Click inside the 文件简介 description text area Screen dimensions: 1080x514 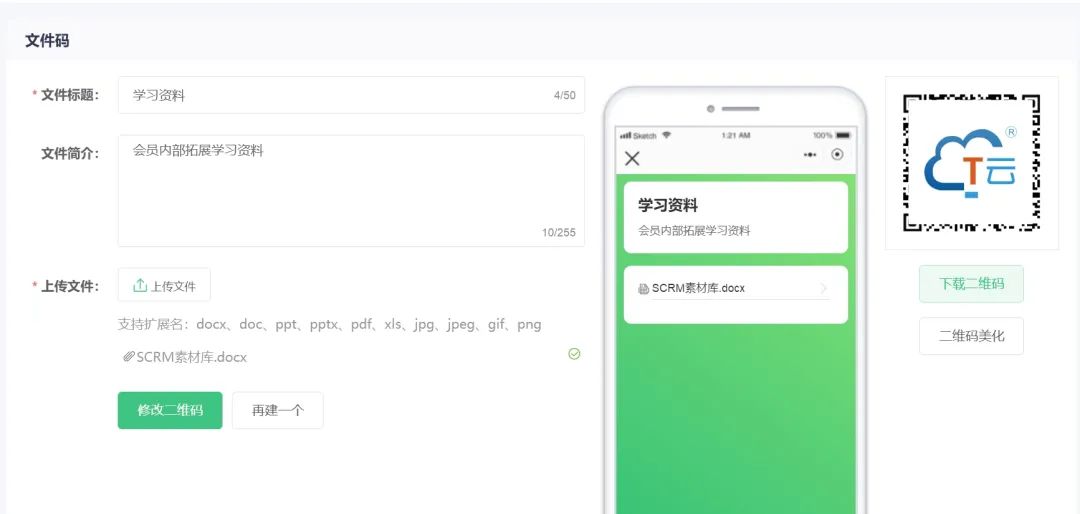click(x=350, y=190)
